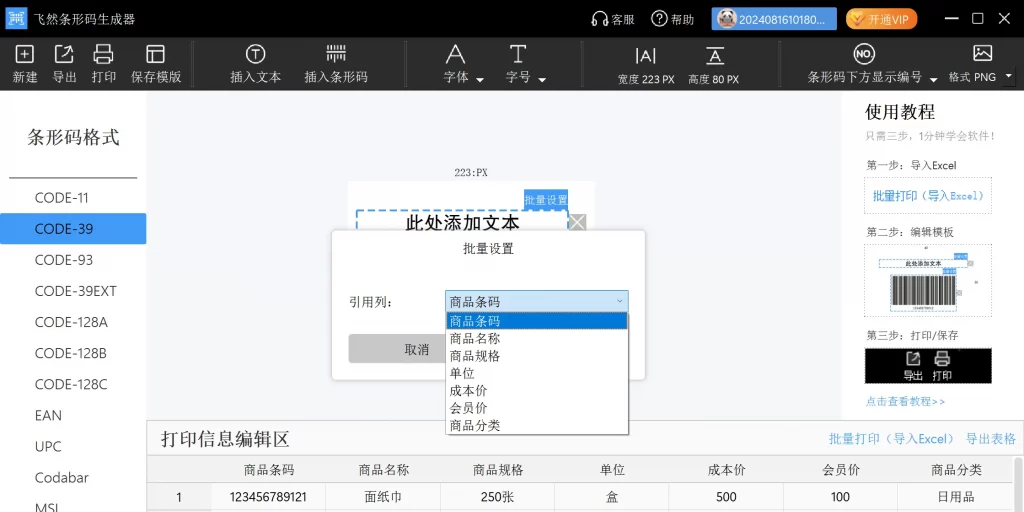
Task: Click the 日用品 category cell
Action: (x=955, y=497)
